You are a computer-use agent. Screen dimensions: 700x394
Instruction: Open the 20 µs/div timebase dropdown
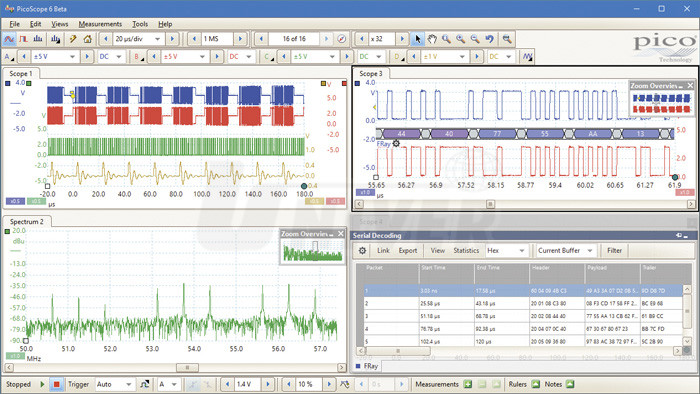pyautogui.click(x=138, y=39)
